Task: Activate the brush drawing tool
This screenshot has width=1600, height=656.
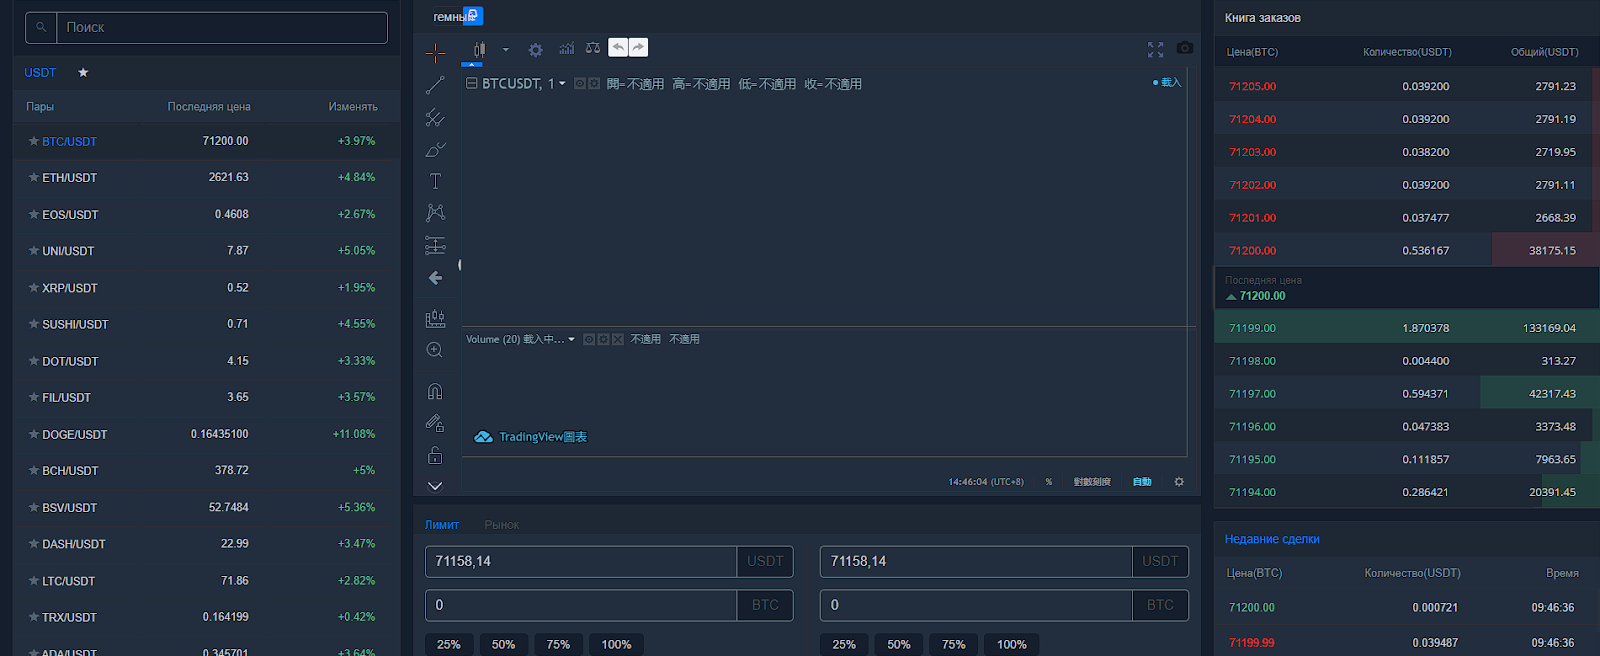Action: pyautogui.click(x=435, y=150)
